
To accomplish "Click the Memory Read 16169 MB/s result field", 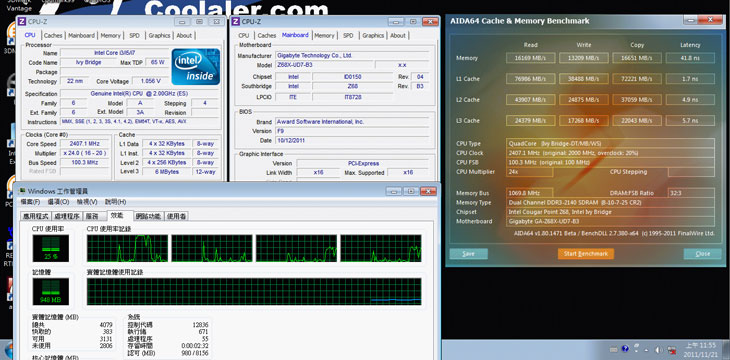I will tap(530, 58).
